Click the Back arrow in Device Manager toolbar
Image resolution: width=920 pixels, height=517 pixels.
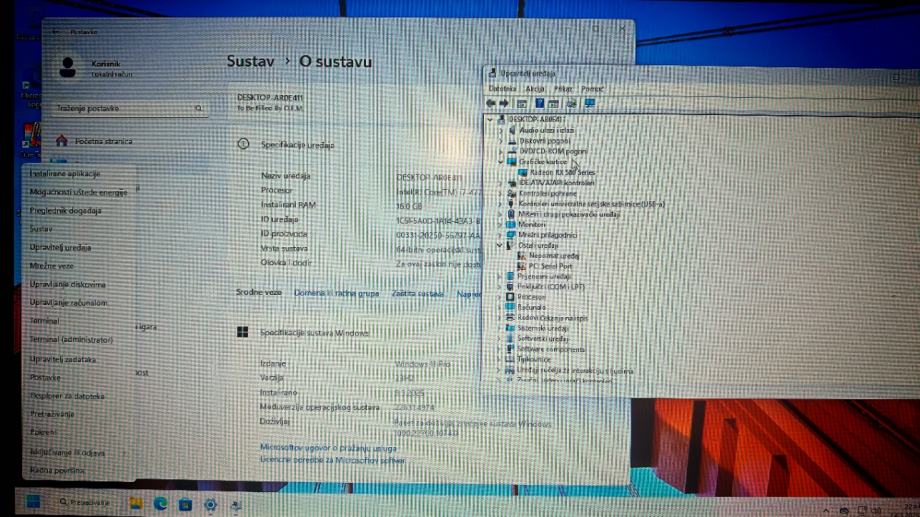[491, 103]
